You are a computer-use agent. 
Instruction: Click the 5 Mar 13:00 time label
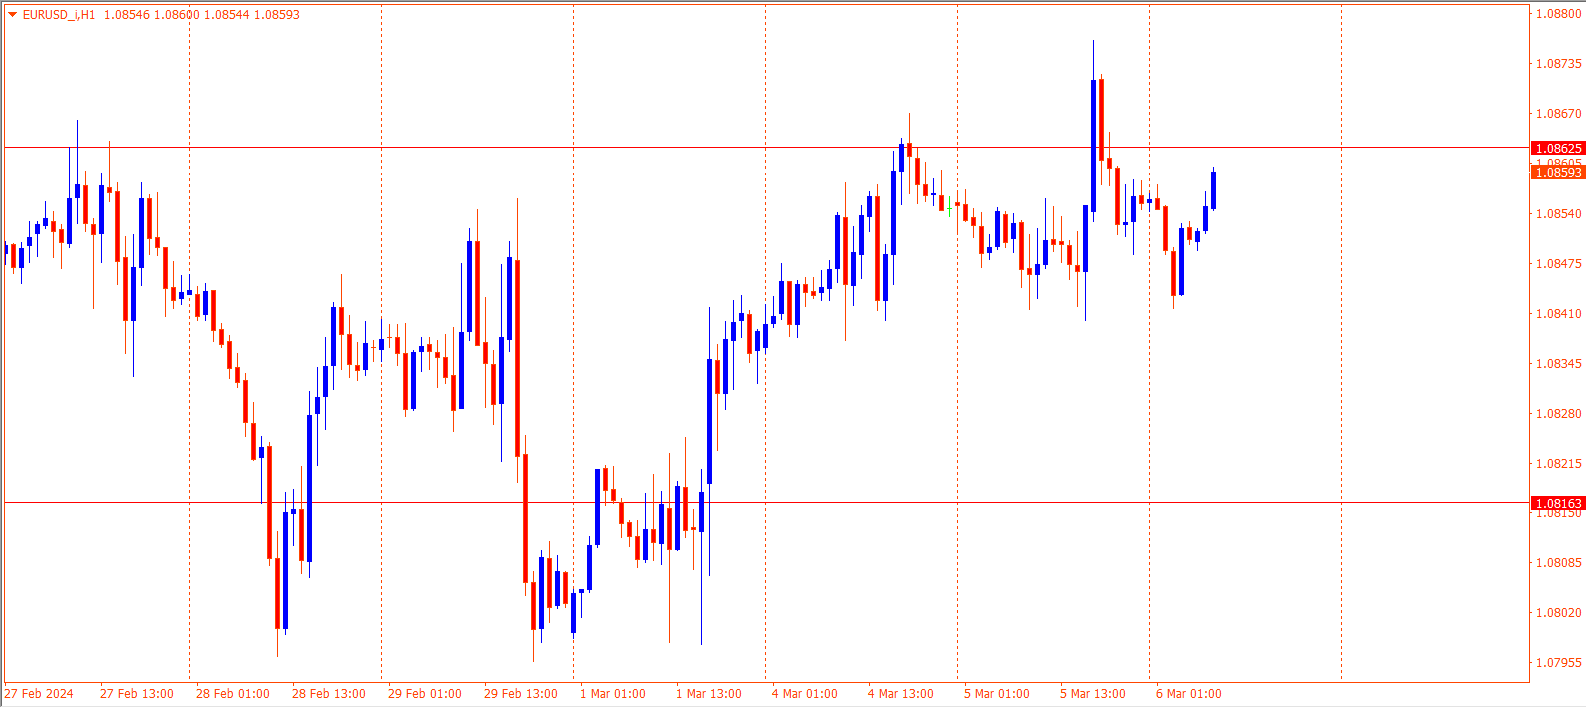pyautogui.click(x=1093, y=694)
